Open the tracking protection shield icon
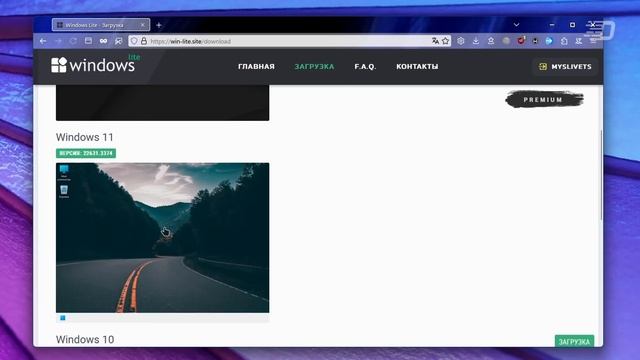This screenshot has width=640, height=360. [134, 41]
